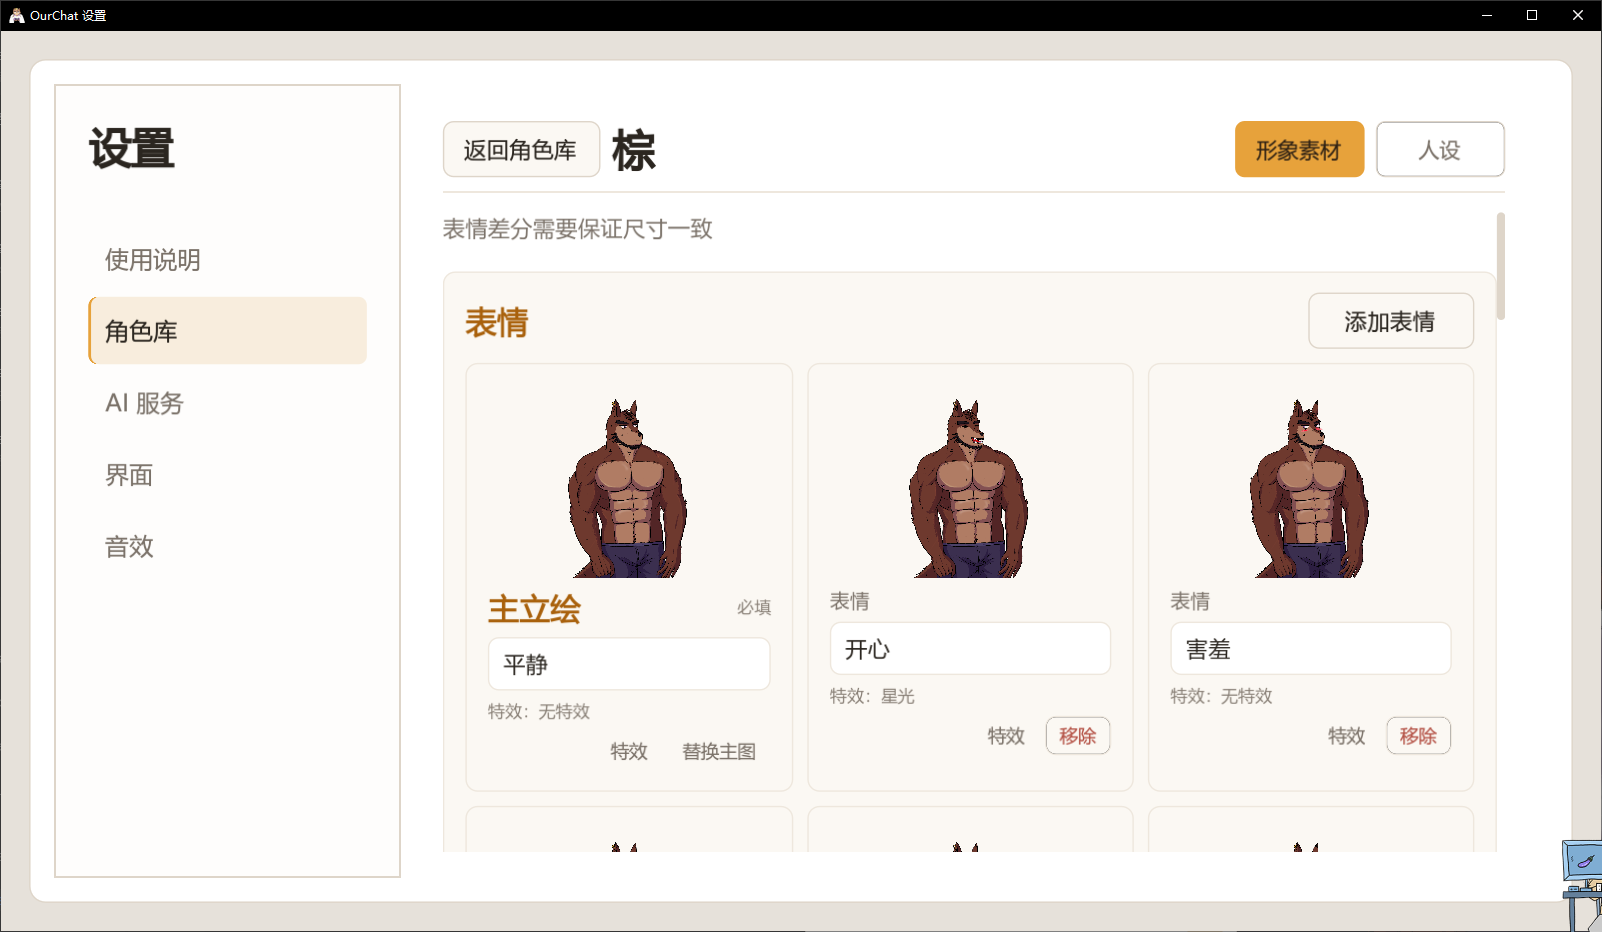The height and width of the screenshot is (932, 1602).
Task: Click the 返回角色库 button
Action: click(x=521, y=150)
